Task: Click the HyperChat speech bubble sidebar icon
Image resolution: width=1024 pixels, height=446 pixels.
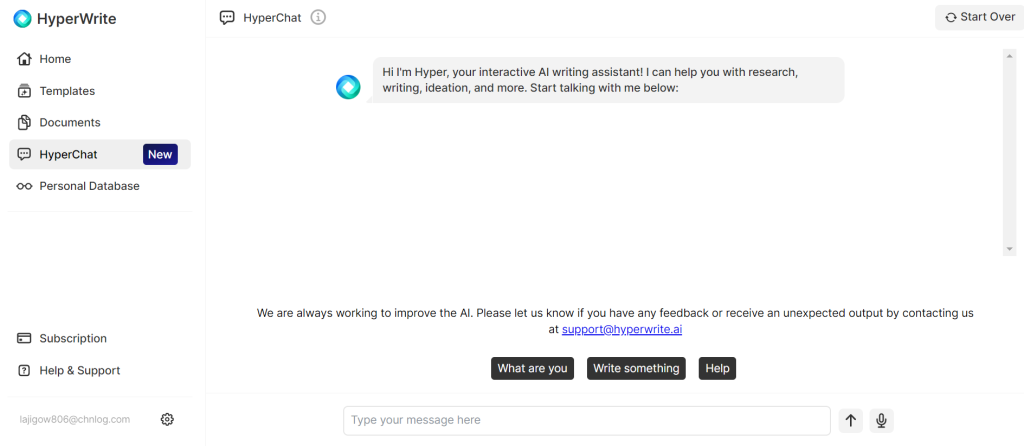Action: (24, 155)
